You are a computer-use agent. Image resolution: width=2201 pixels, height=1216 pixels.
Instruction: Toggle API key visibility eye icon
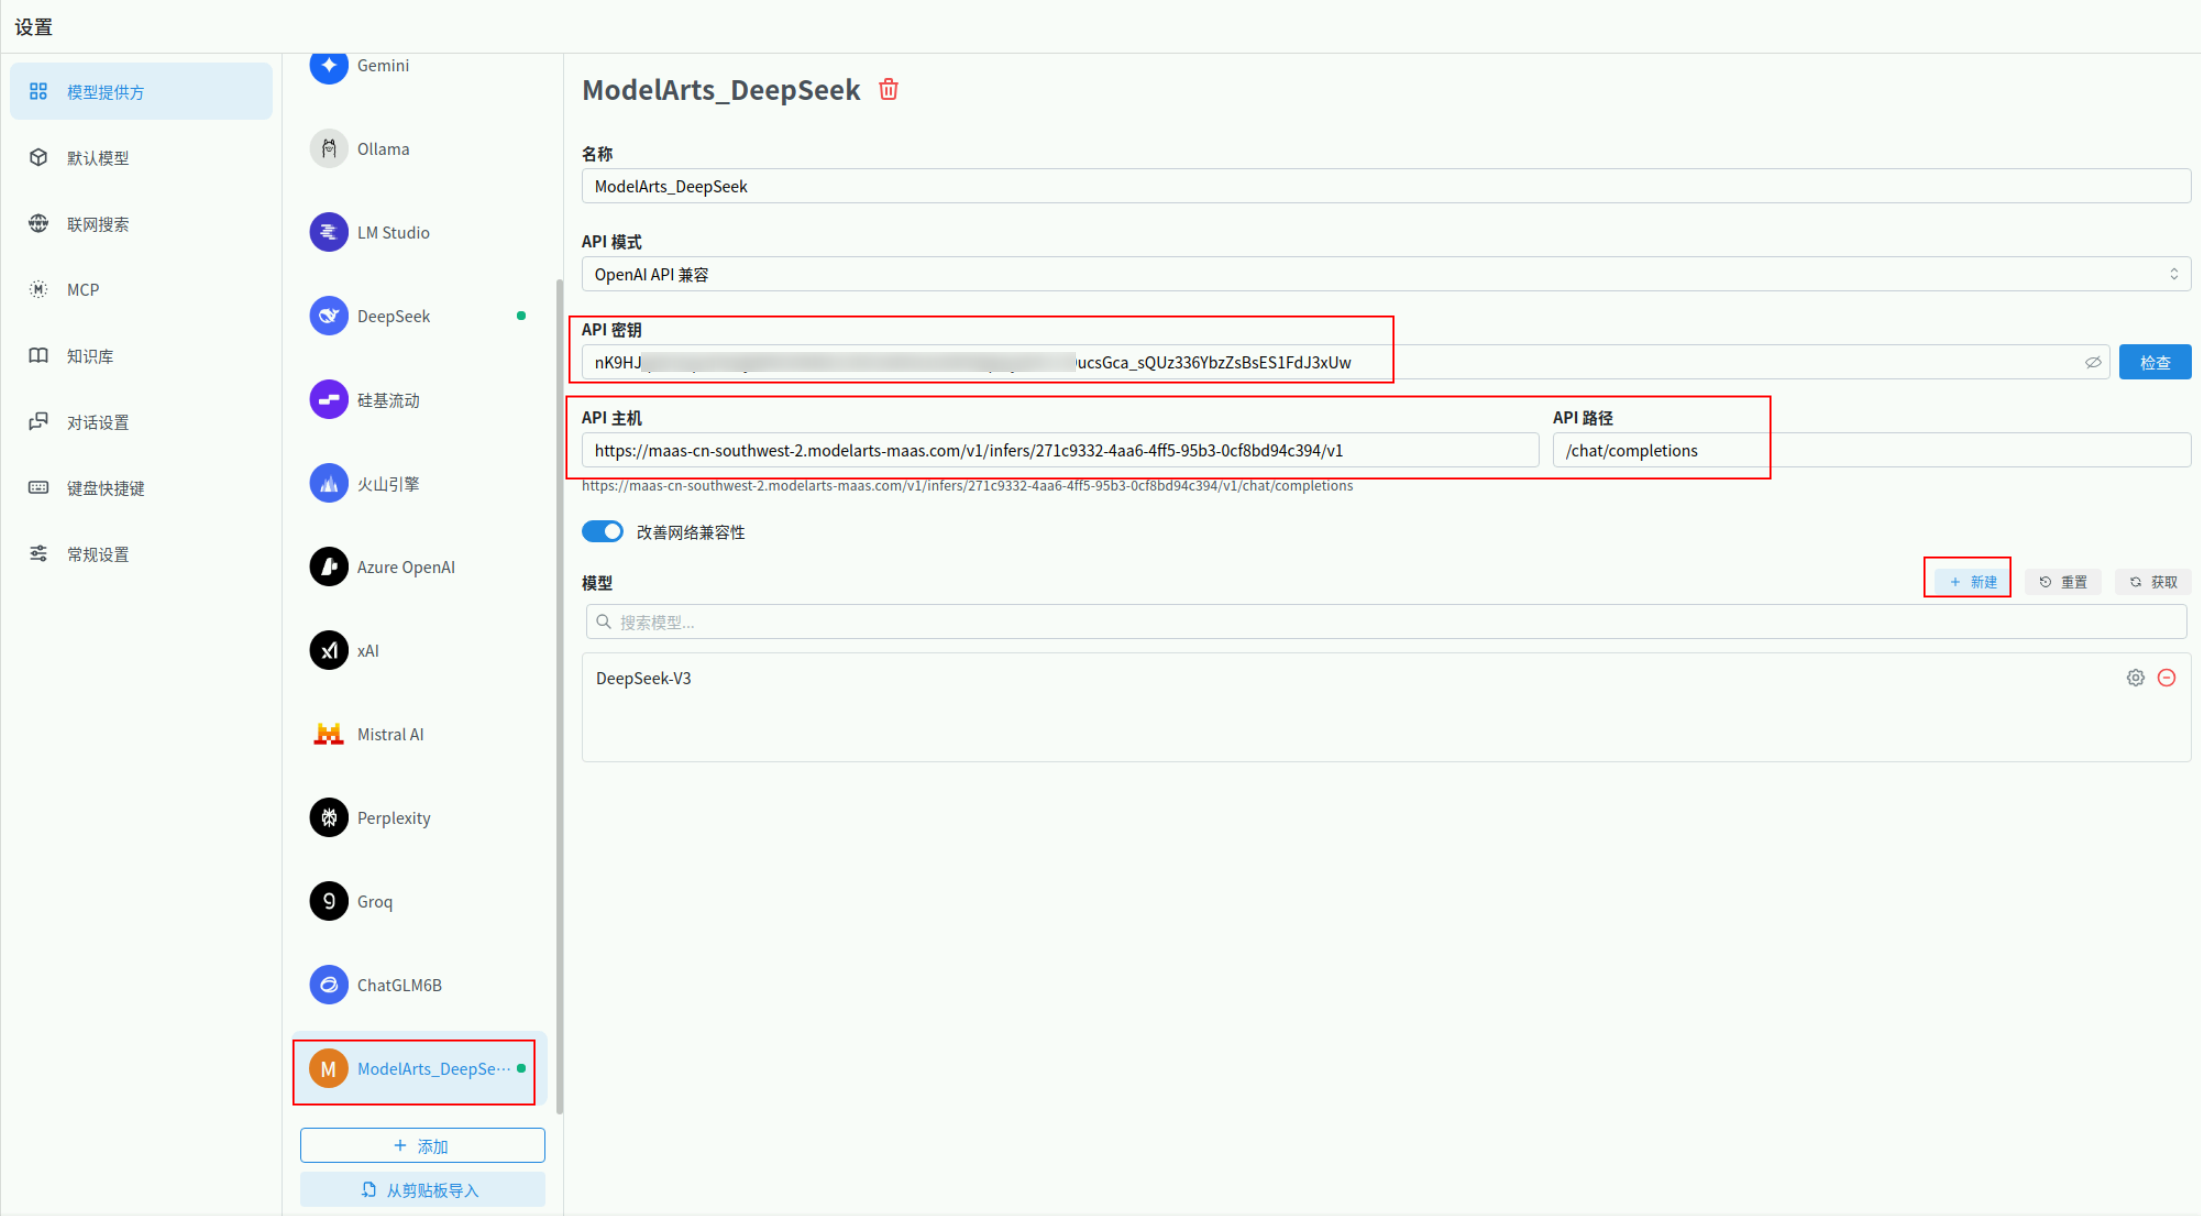click(x=2092, y=363)
